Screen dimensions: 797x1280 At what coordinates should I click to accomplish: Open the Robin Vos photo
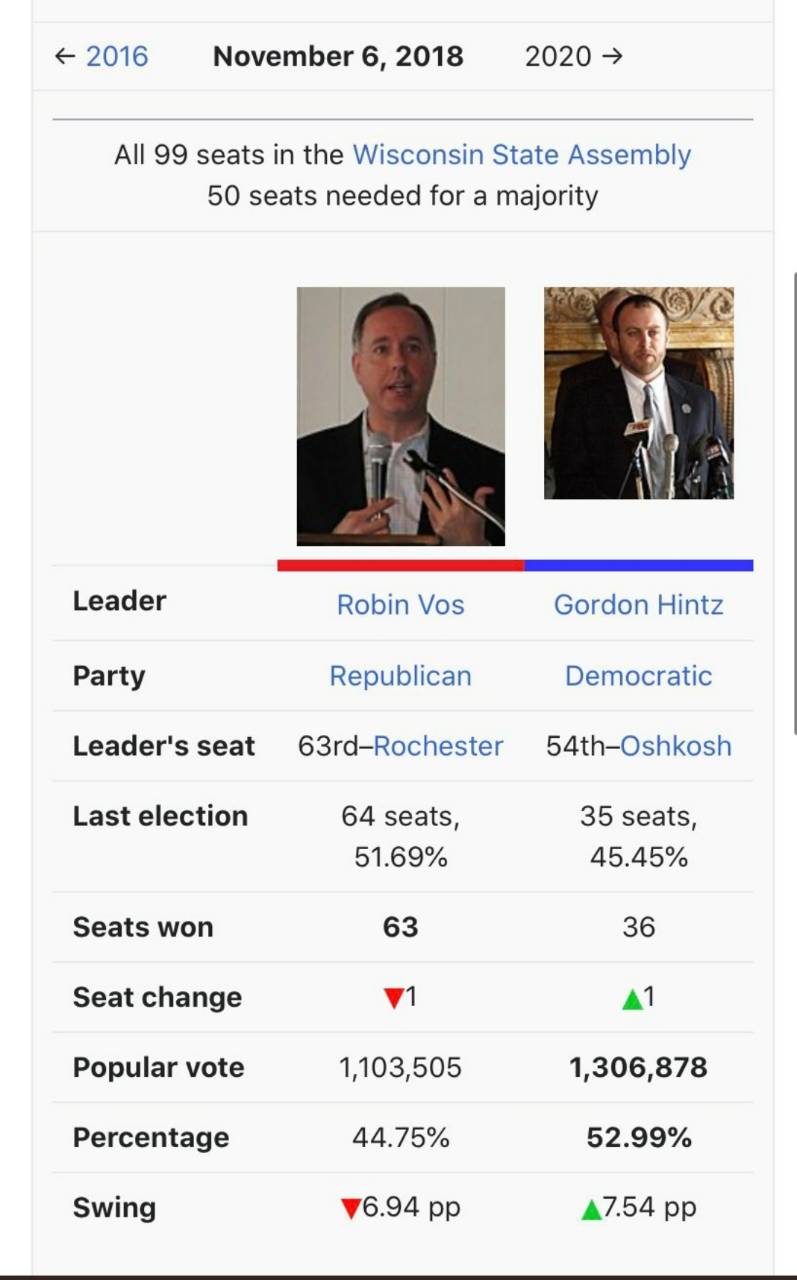(x=401, y=416)
